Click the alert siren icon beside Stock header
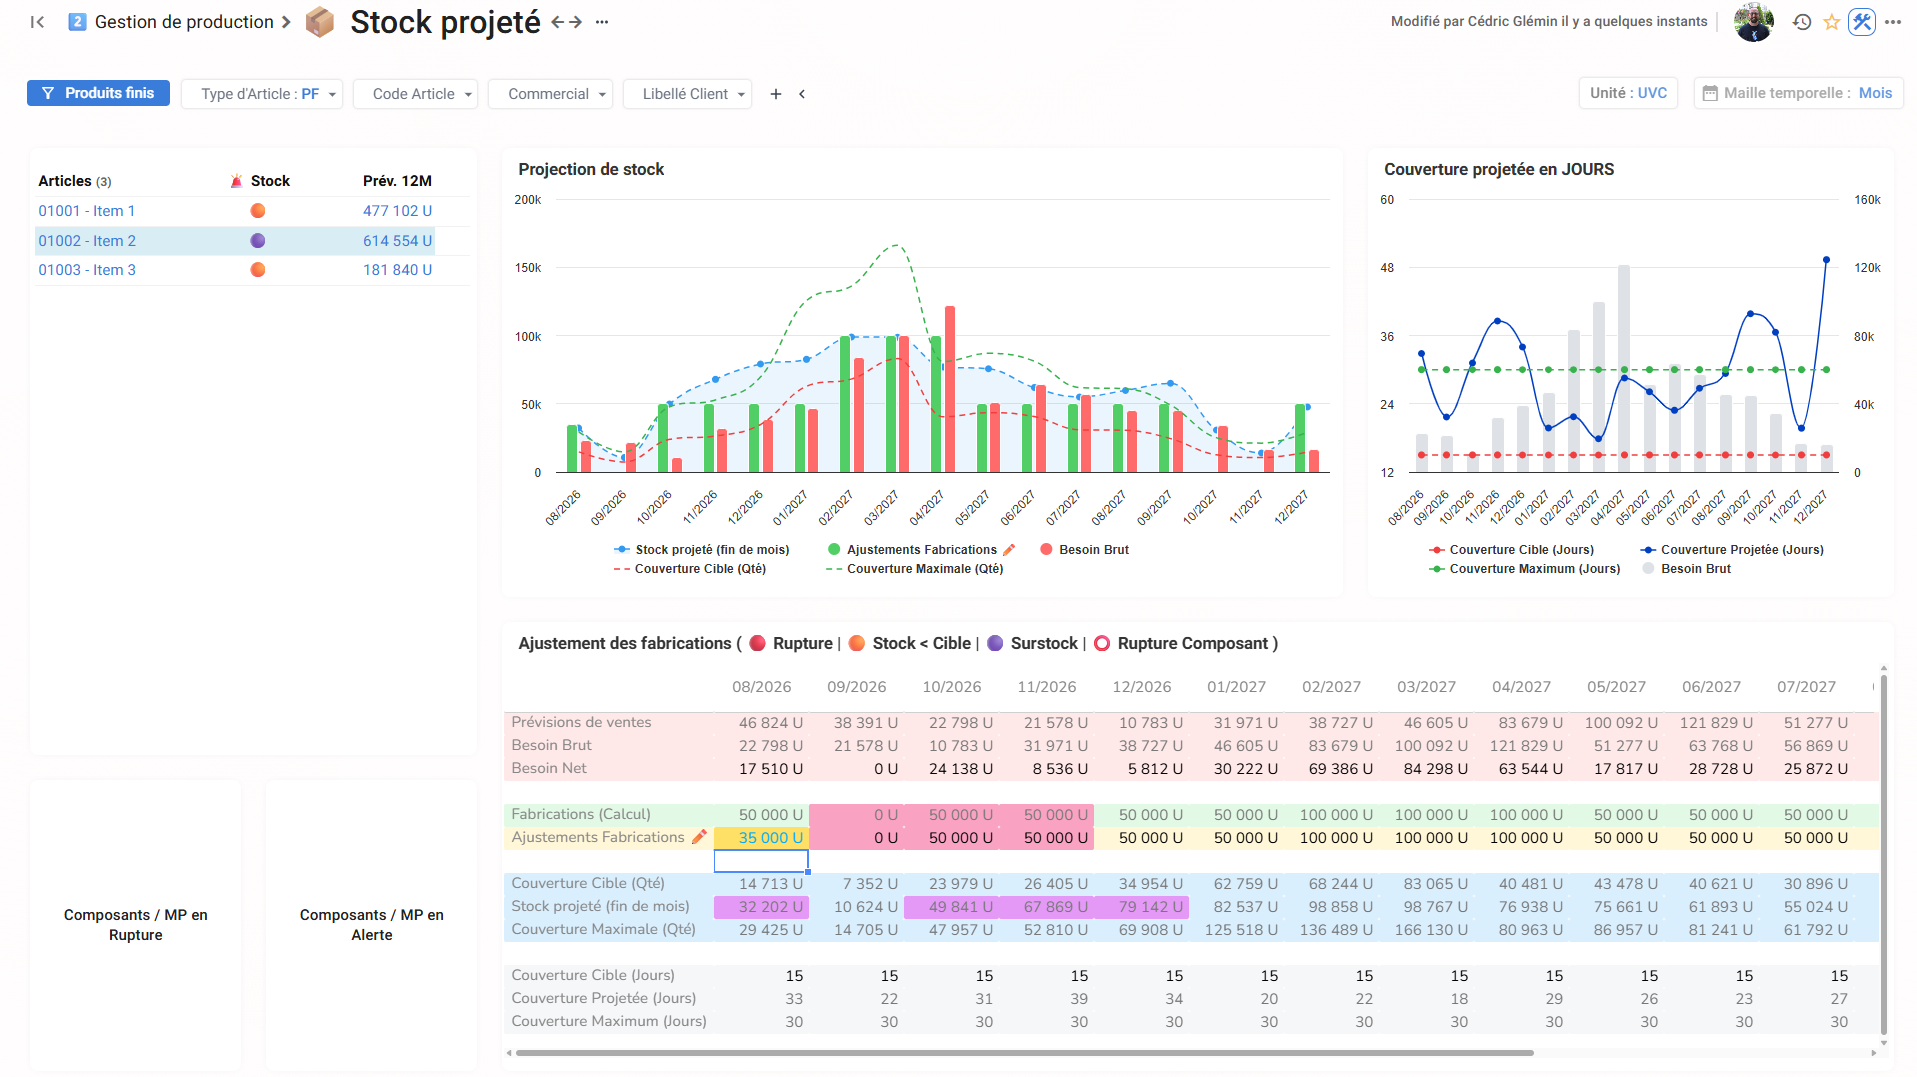Screen dimensions: 1917x1077 point(236,181)
